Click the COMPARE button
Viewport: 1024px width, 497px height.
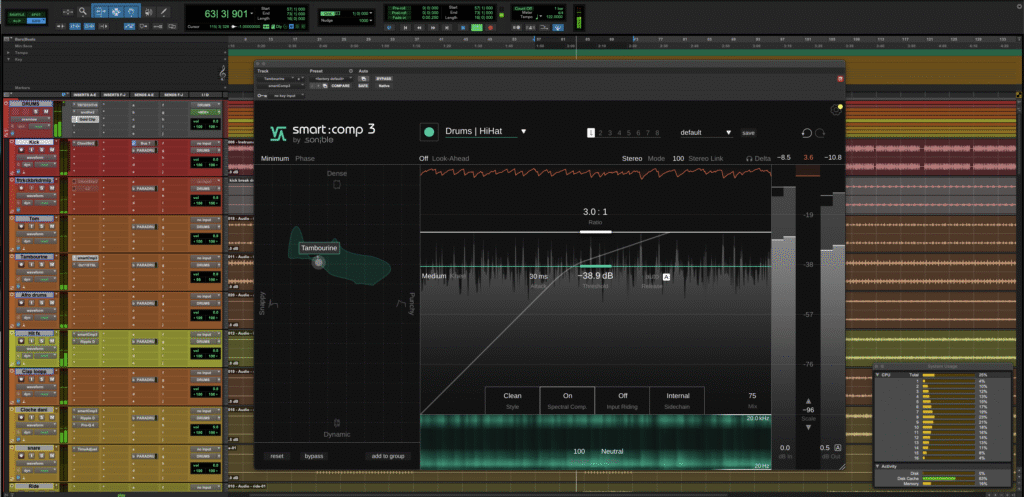340,86
